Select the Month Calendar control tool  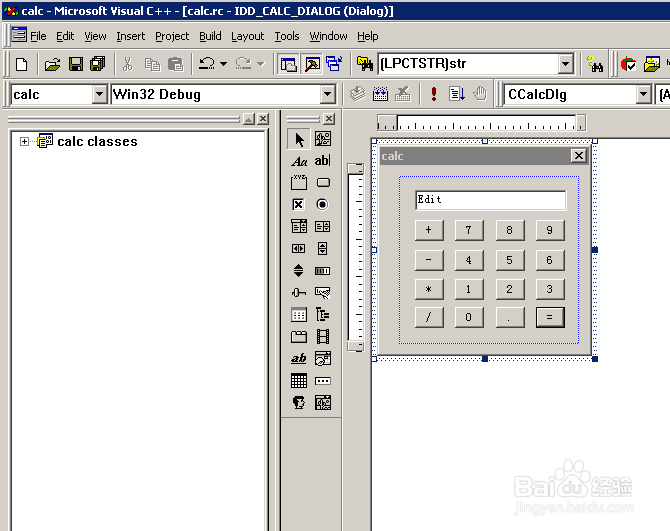299,381
